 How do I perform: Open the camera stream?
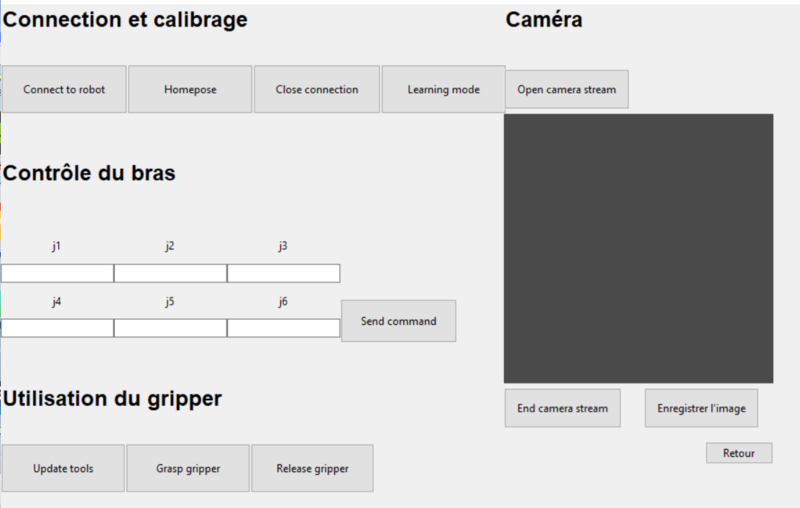tap(566, 90)
